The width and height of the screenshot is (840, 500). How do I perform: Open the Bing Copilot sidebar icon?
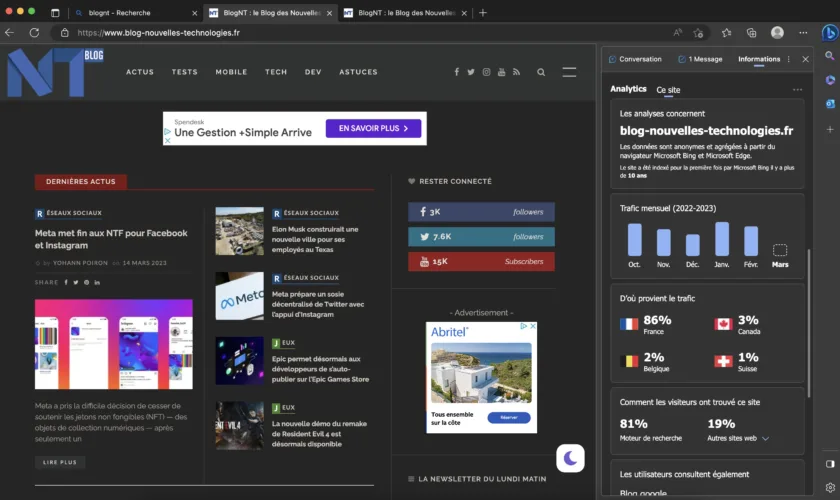pos(829,32)
